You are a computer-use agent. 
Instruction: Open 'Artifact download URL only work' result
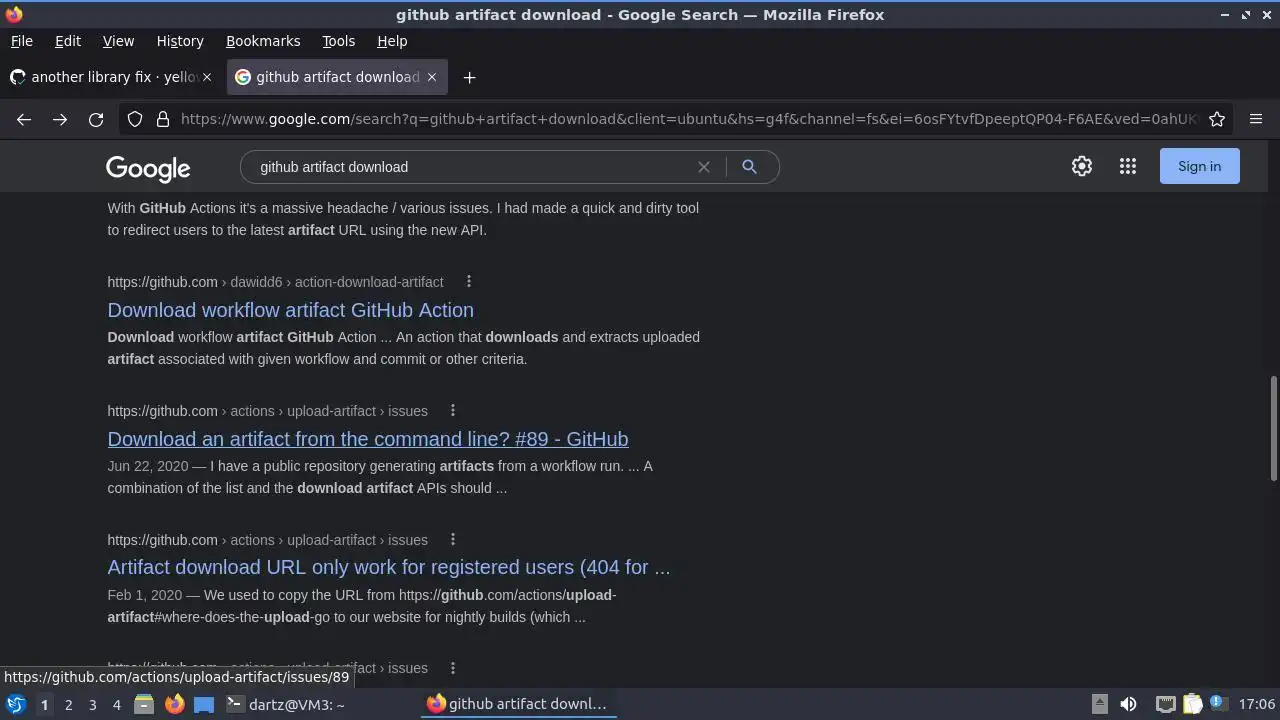click(389, 567)
